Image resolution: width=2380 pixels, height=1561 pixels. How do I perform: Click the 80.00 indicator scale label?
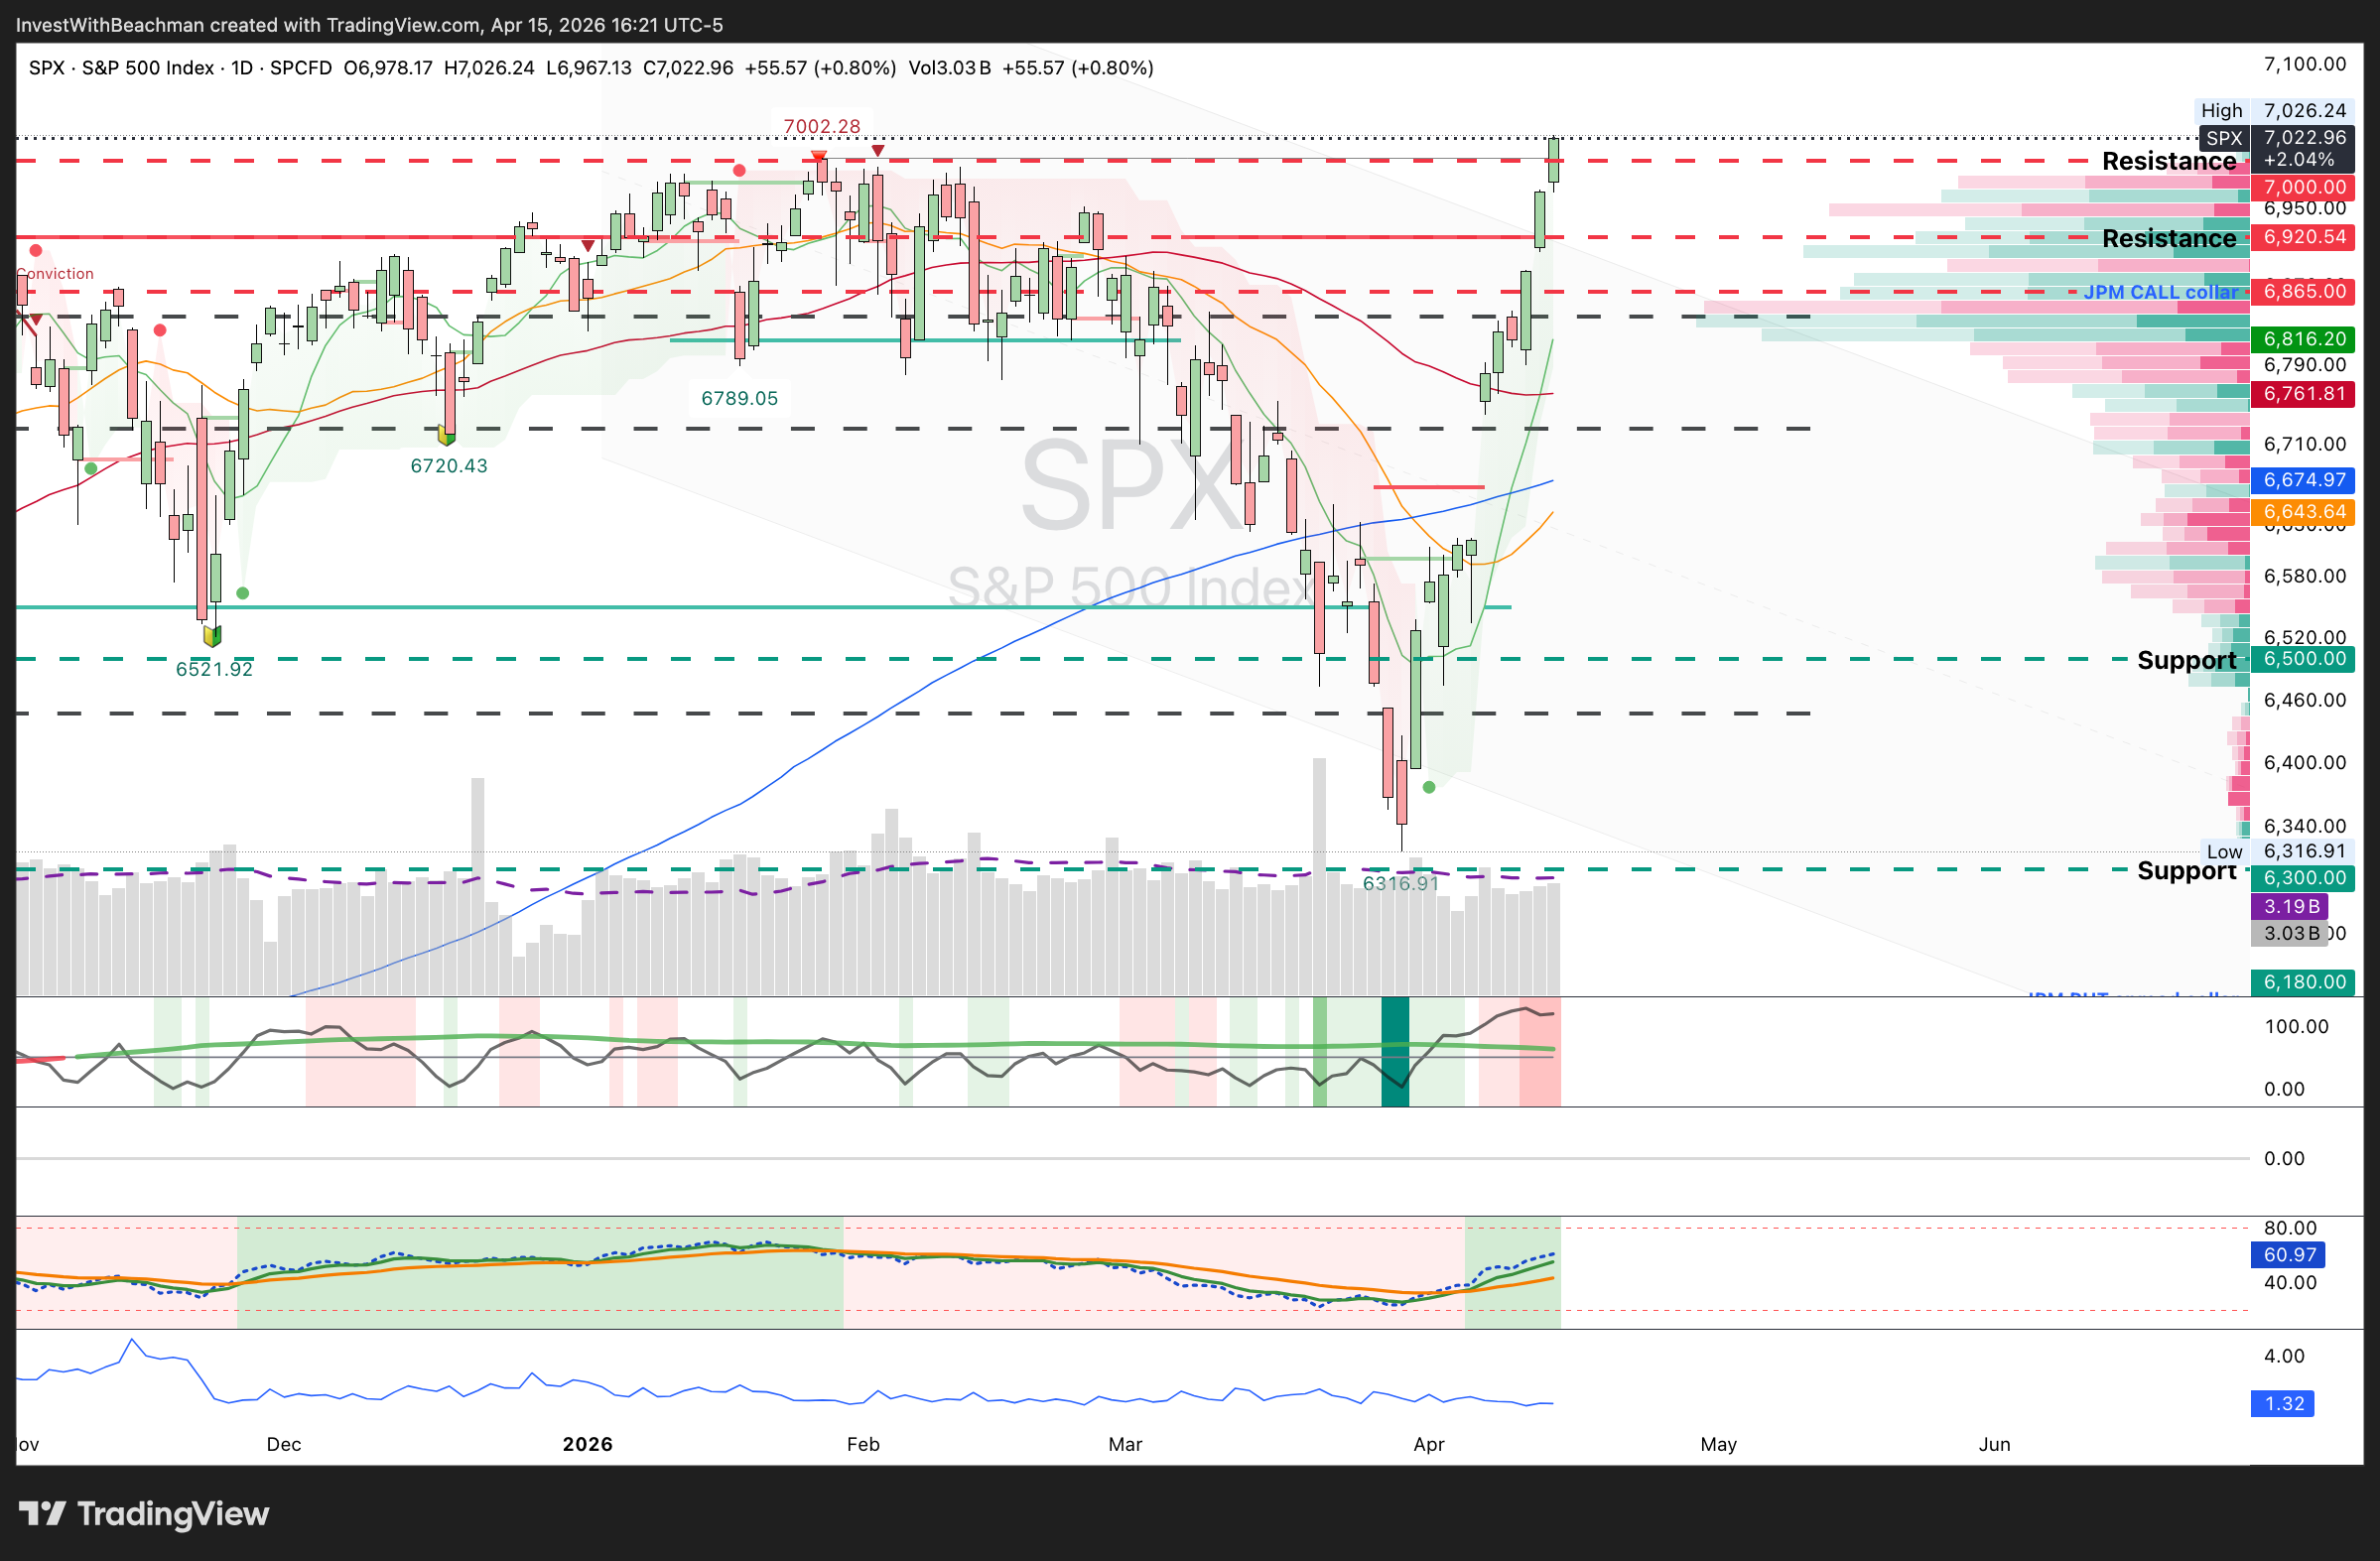[2290, 1228]
